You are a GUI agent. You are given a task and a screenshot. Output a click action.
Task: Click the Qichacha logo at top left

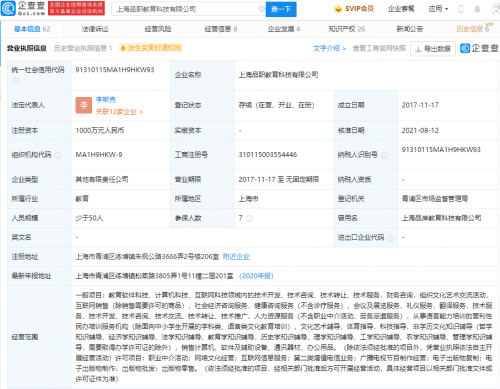tap(23, 8)
